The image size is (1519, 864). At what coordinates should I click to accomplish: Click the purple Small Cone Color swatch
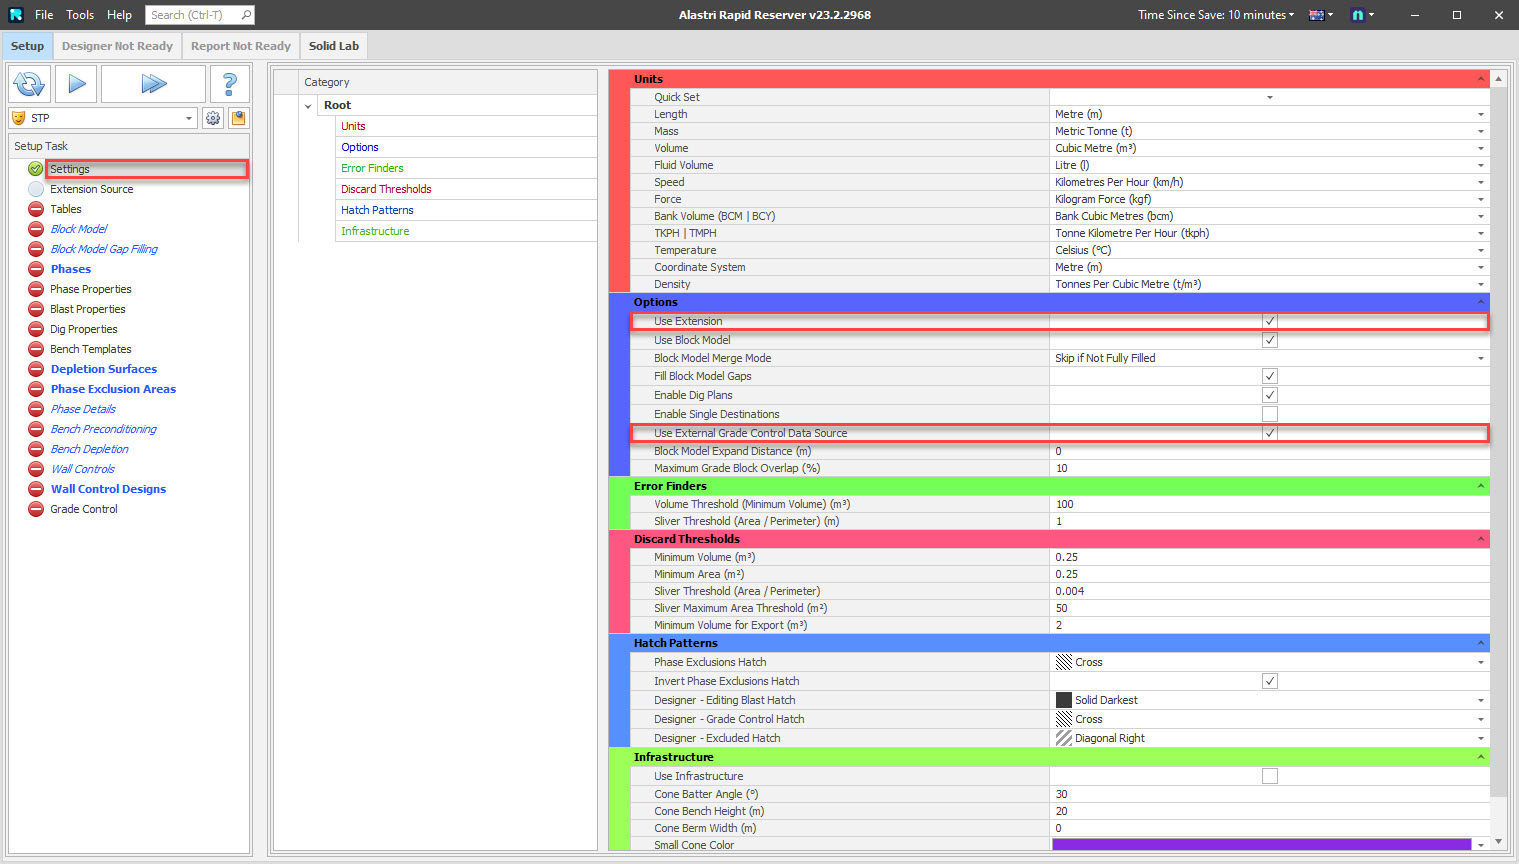click(1261, 845)
